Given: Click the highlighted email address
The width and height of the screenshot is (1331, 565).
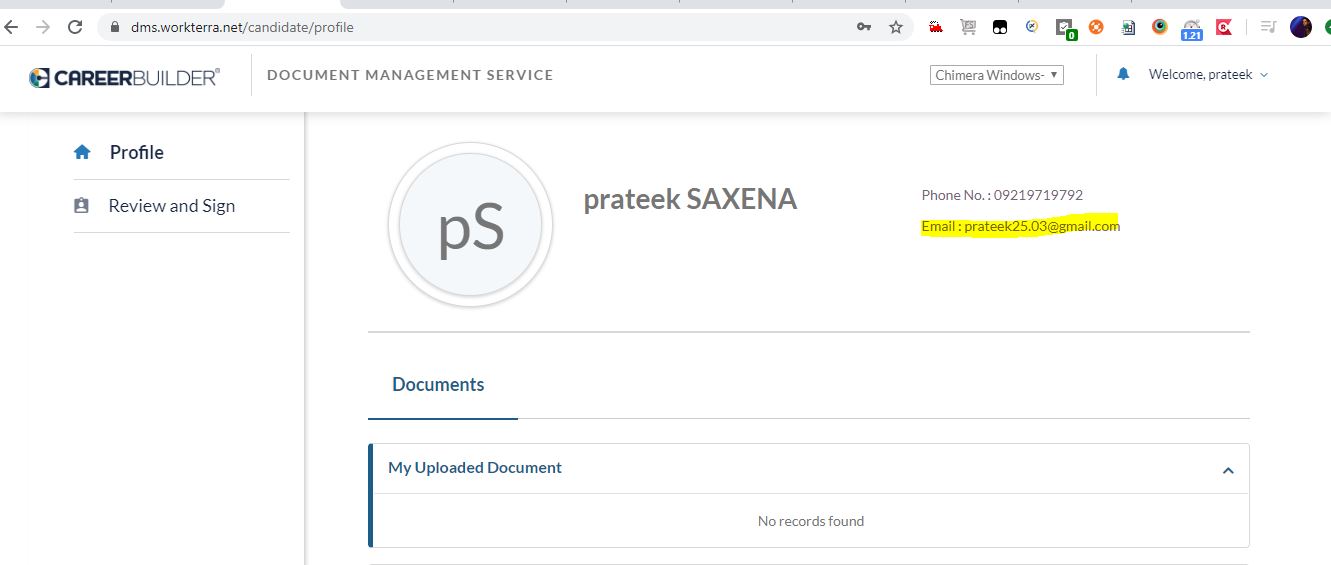Looking at the screenshot, I should (x=1041, y=226).
